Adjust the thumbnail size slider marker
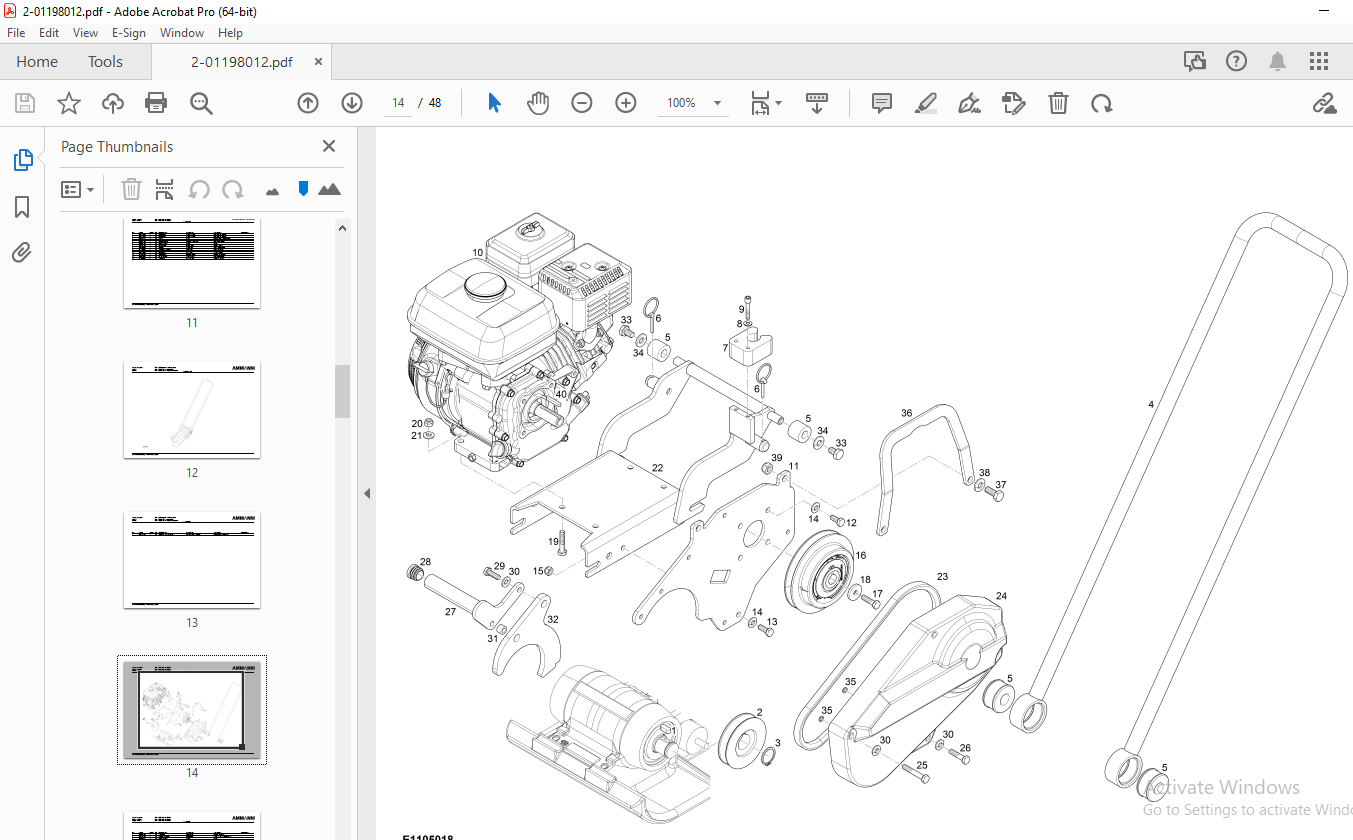The image size is (1353, 840). coord(303,188)
